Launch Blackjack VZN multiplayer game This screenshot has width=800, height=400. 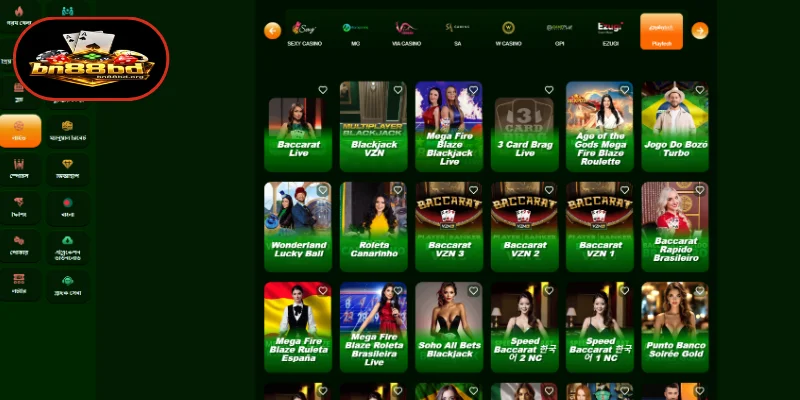373,127
